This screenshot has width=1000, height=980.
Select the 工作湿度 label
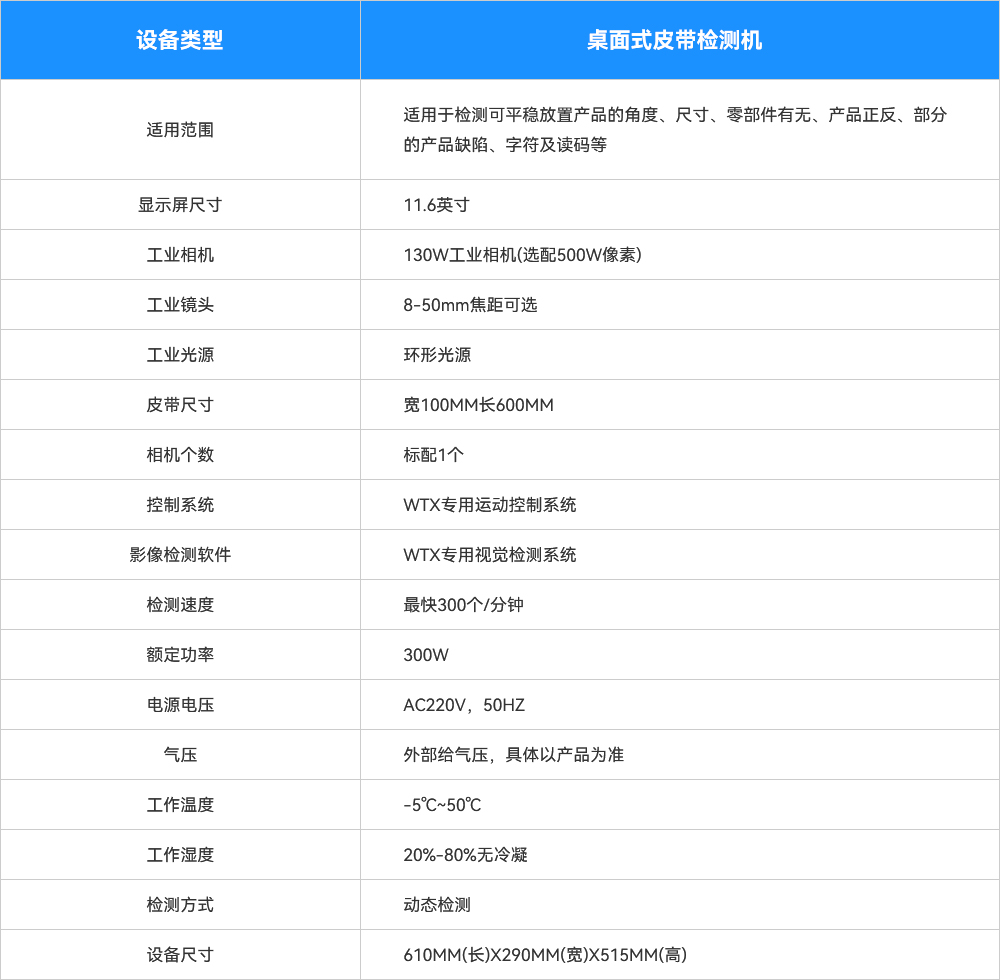[180, 854]
